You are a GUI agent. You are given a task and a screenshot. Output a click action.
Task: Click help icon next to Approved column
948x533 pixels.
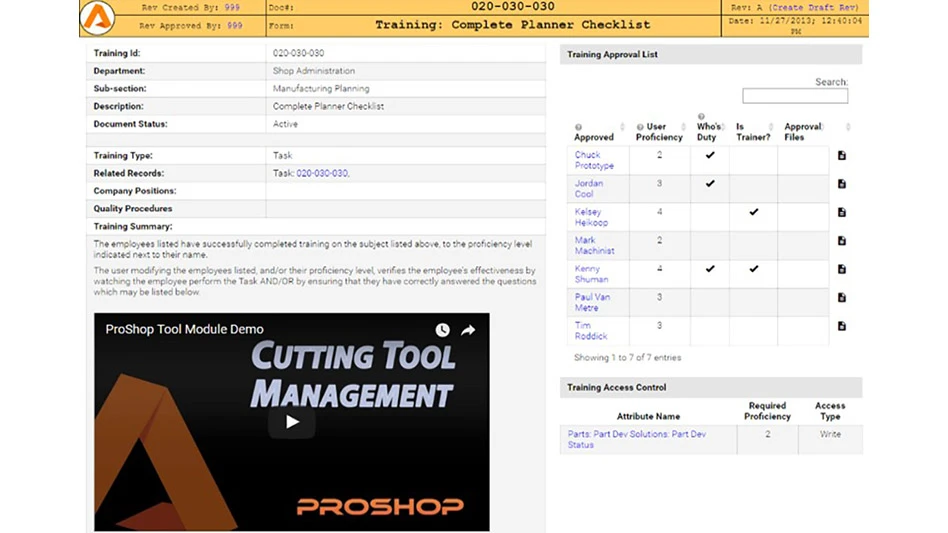click(578, 127)
